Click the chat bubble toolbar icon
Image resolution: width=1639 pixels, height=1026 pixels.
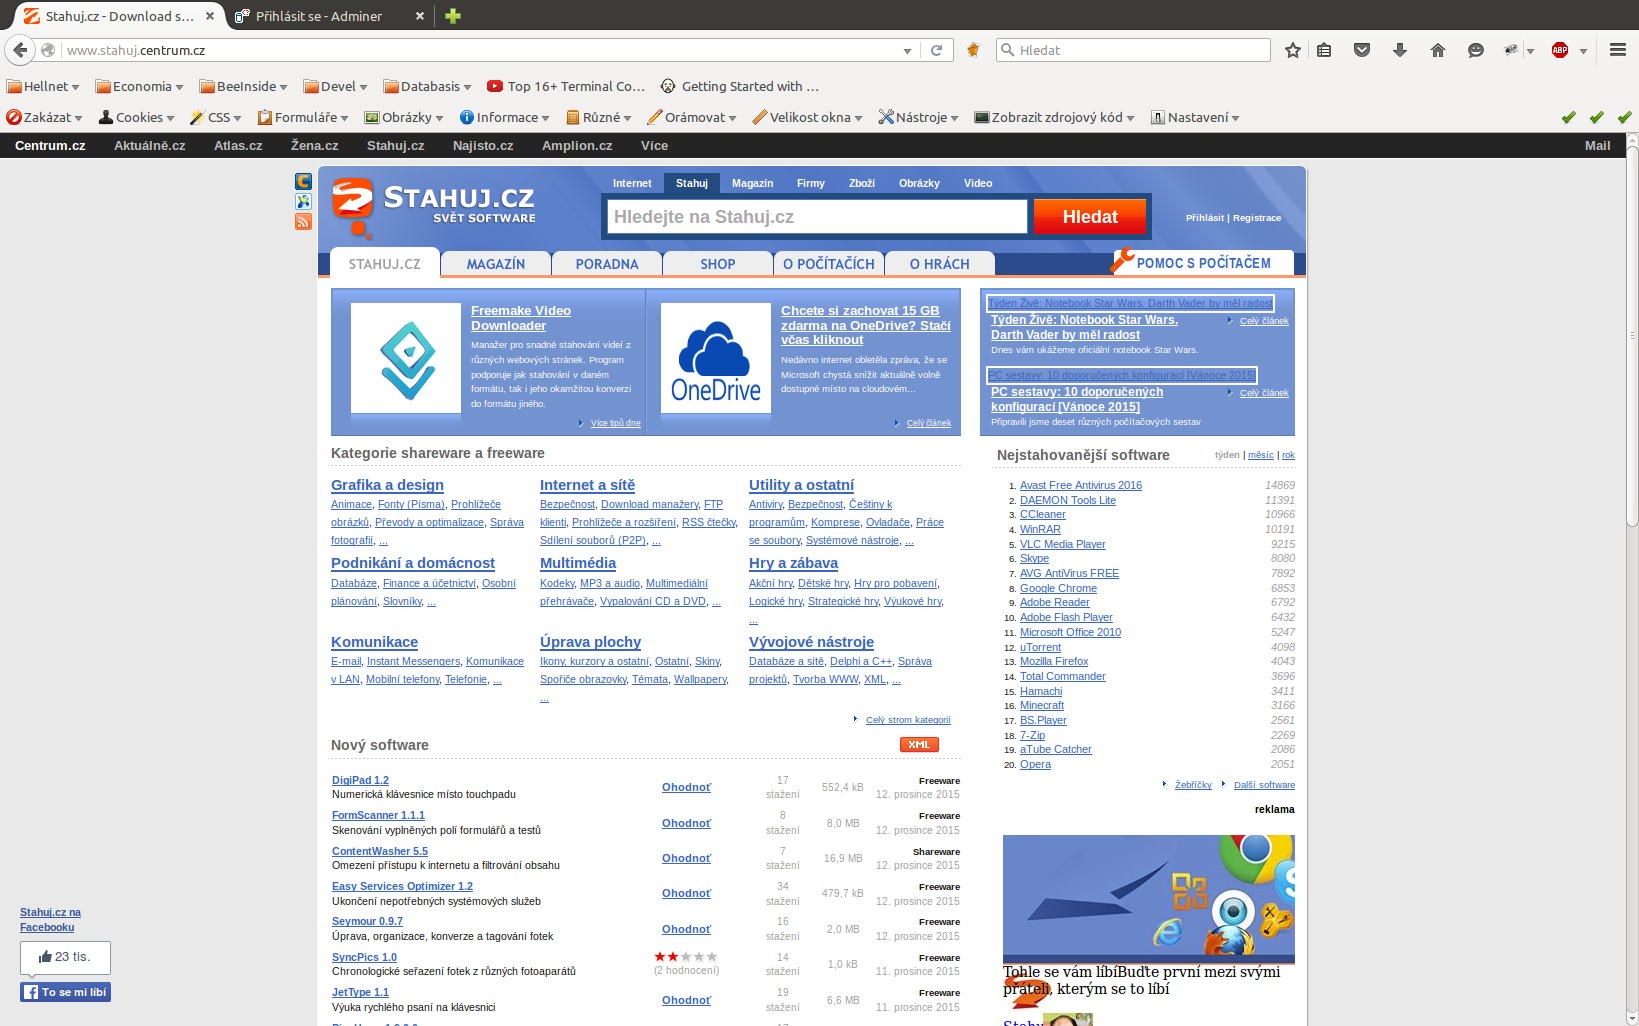point(1476,50)
